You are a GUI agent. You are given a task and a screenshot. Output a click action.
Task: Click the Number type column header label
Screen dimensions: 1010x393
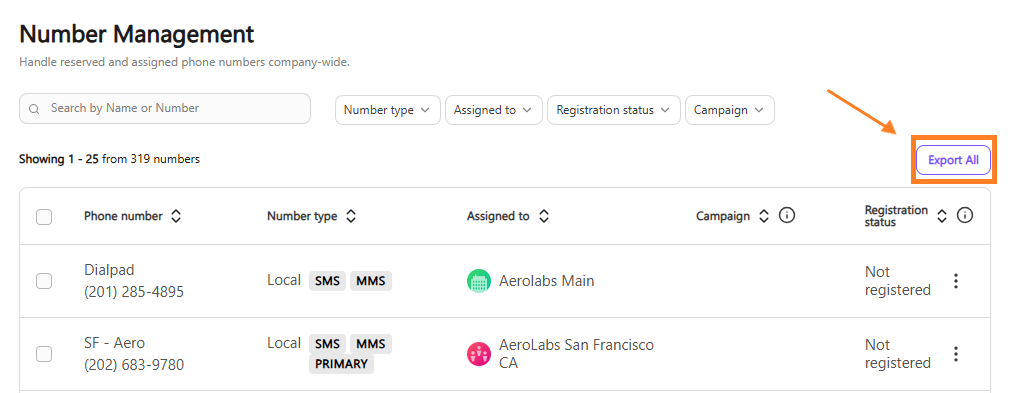[302, 216]
